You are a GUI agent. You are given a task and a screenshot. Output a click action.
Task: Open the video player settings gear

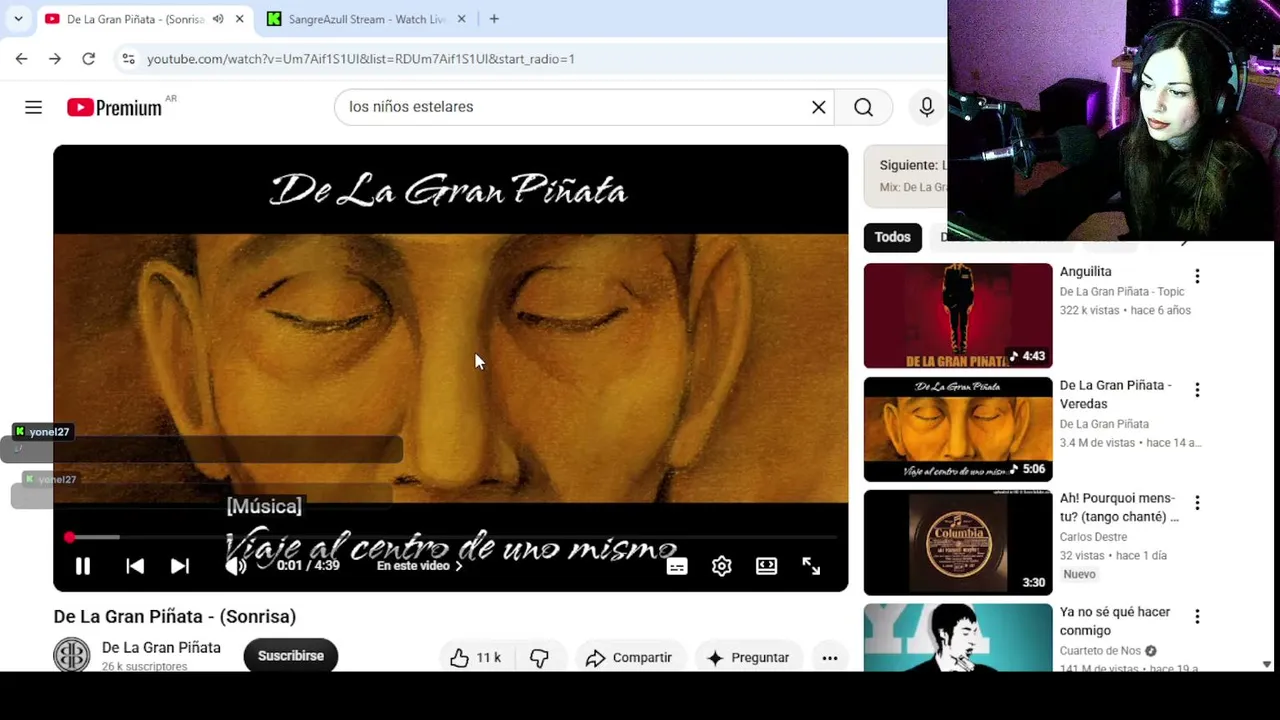coord(722,567)
